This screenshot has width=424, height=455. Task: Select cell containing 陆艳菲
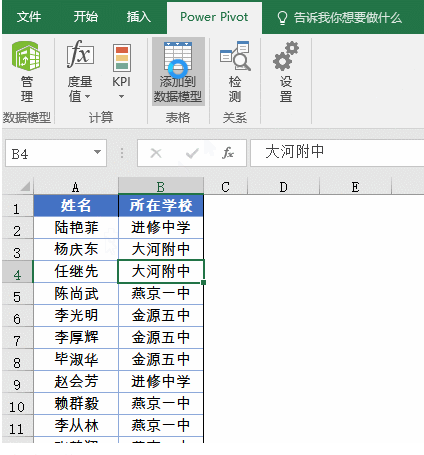point(76,228)
